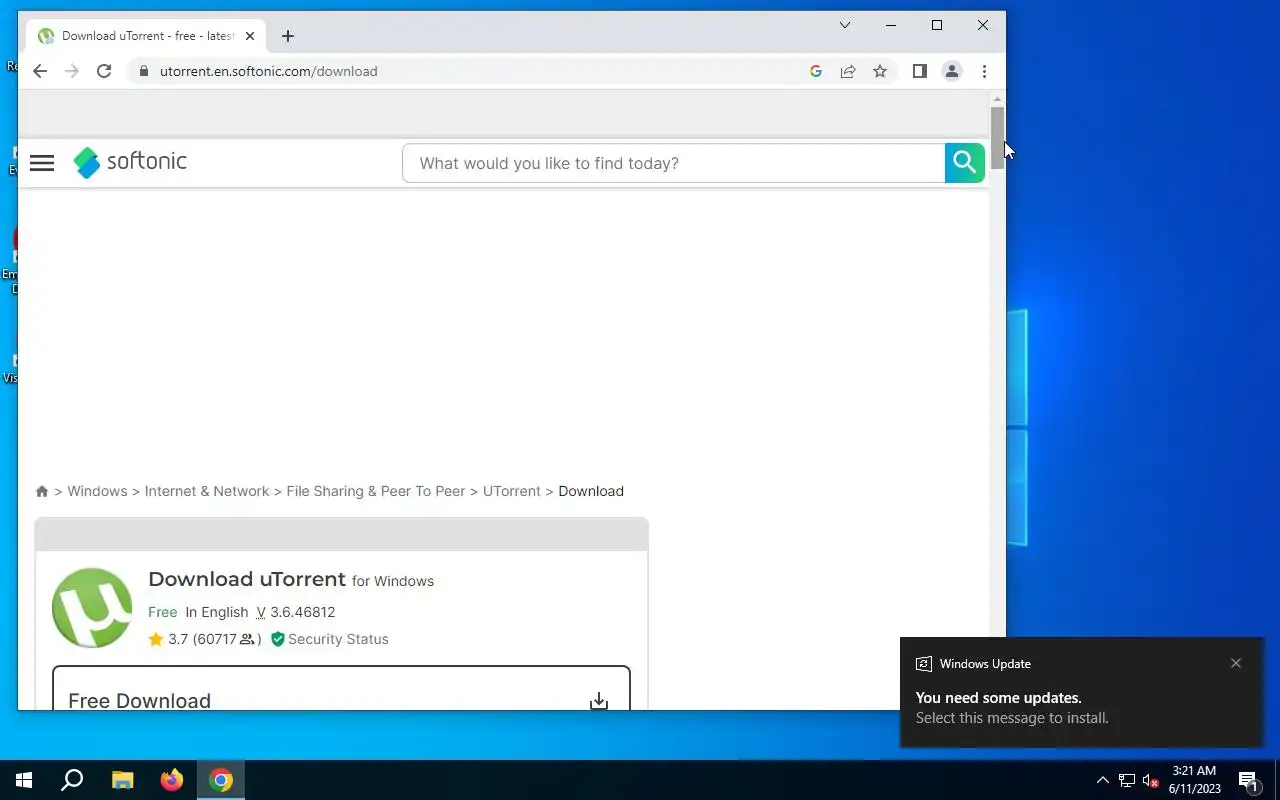The width and height of the screenshot is (1280, 800).
Task: Select the Download uTorrent tab
Action: pyautogui.click(x=147, y=36)
